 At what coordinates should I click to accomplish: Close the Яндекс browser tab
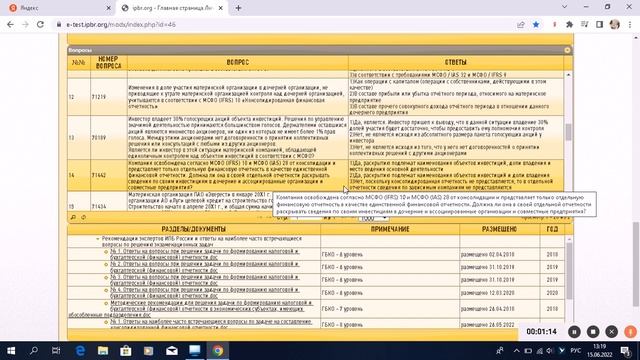coord(108,8)
